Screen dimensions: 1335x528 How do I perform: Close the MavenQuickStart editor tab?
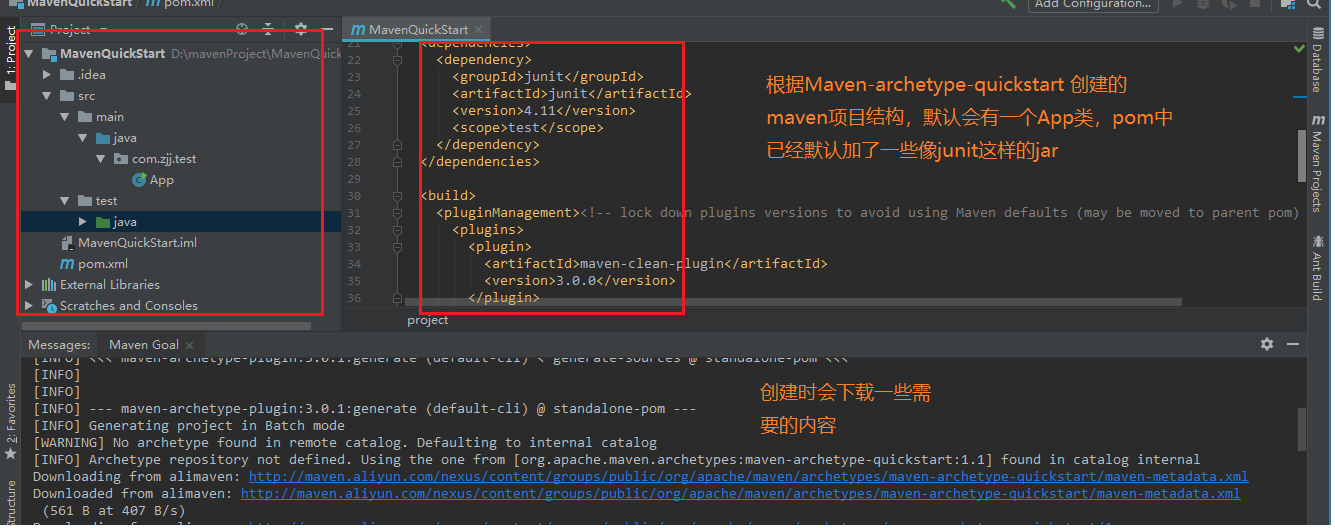point(478,29)
